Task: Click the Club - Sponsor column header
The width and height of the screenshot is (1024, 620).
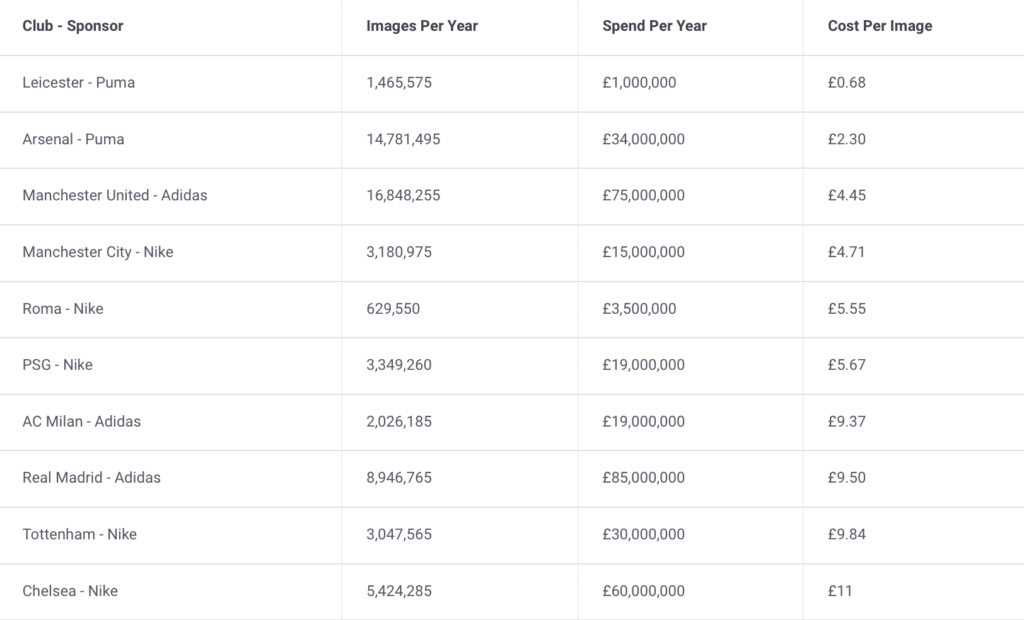Action: (x=73, y=26)
